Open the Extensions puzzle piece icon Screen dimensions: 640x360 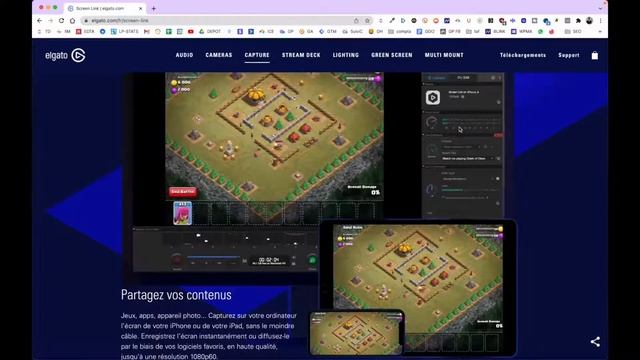pyautogui.click(x=578, y=20)
